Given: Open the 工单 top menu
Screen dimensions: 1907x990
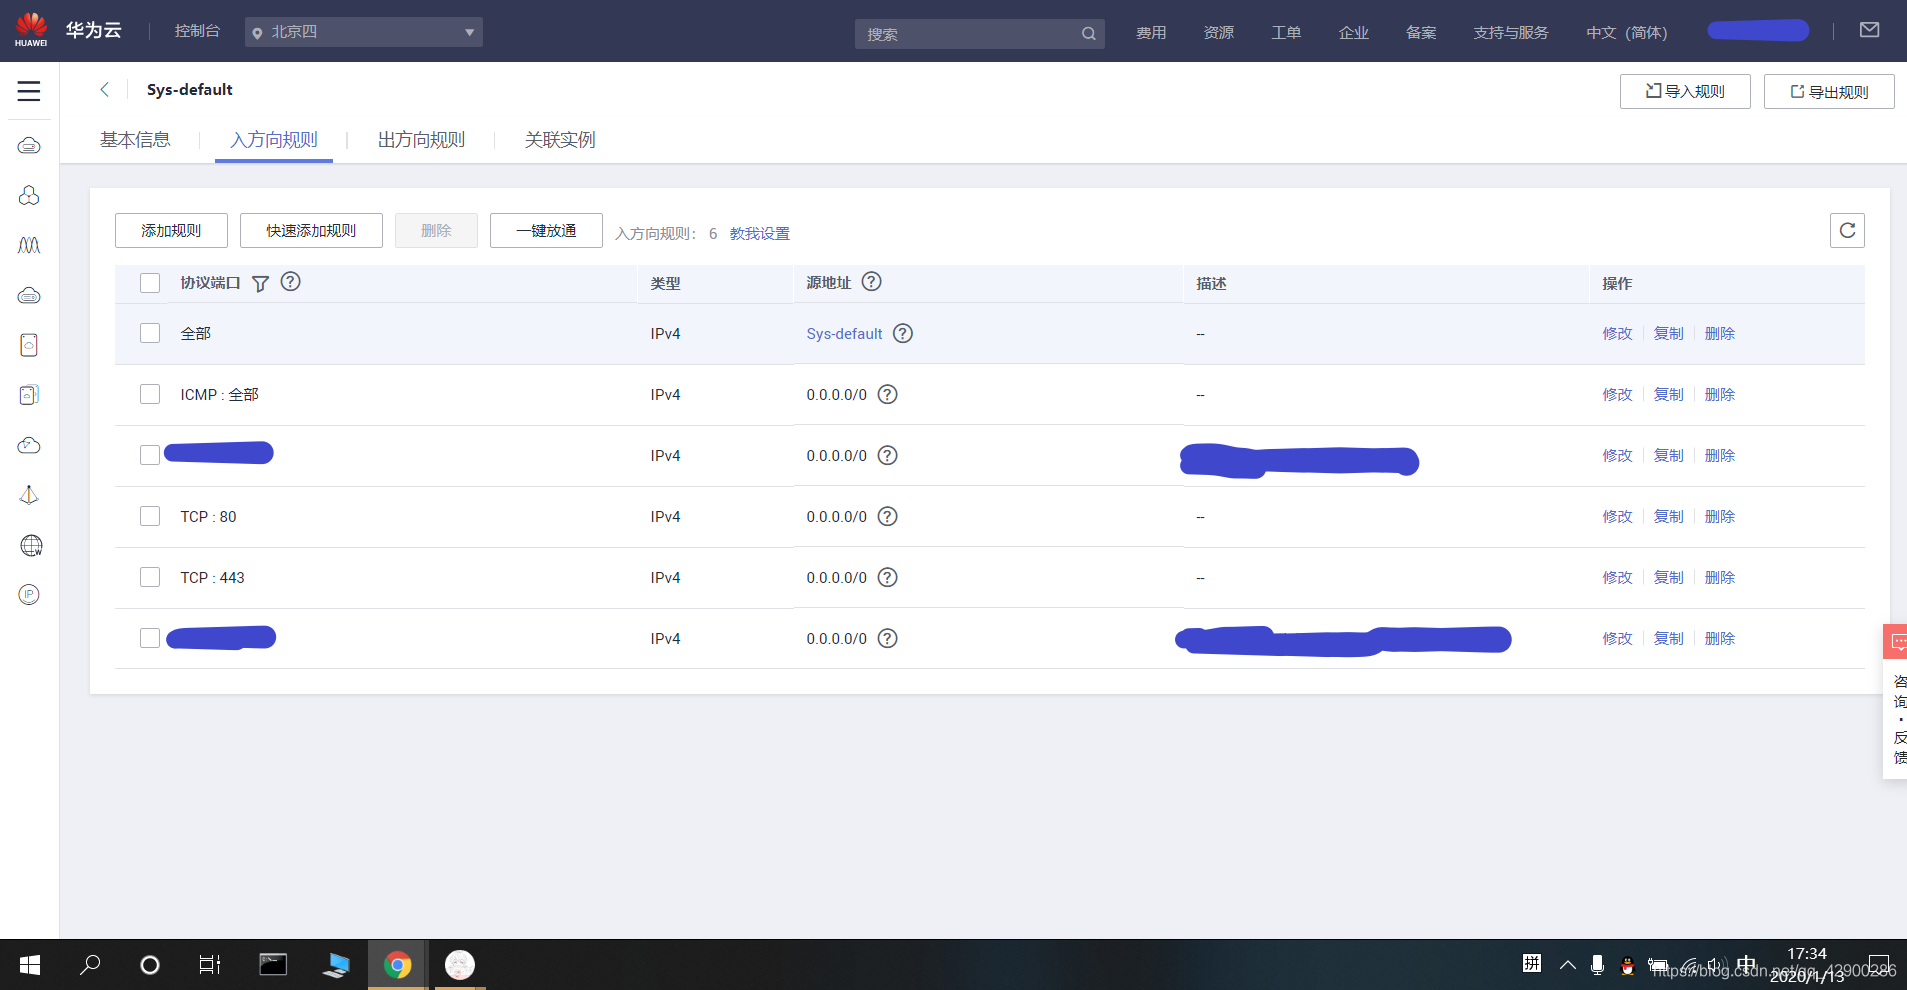Looking at the screenshot, I should pos(1286,33).
